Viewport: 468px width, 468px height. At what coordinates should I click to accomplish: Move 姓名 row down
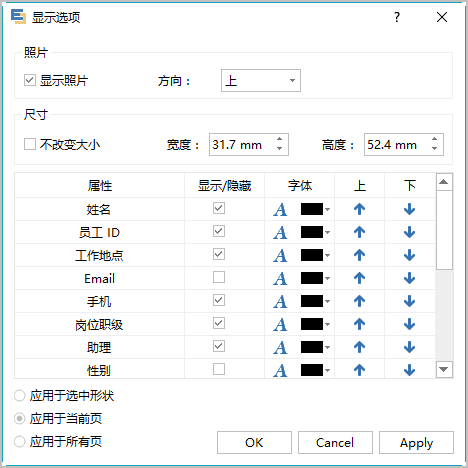(409, 209)
